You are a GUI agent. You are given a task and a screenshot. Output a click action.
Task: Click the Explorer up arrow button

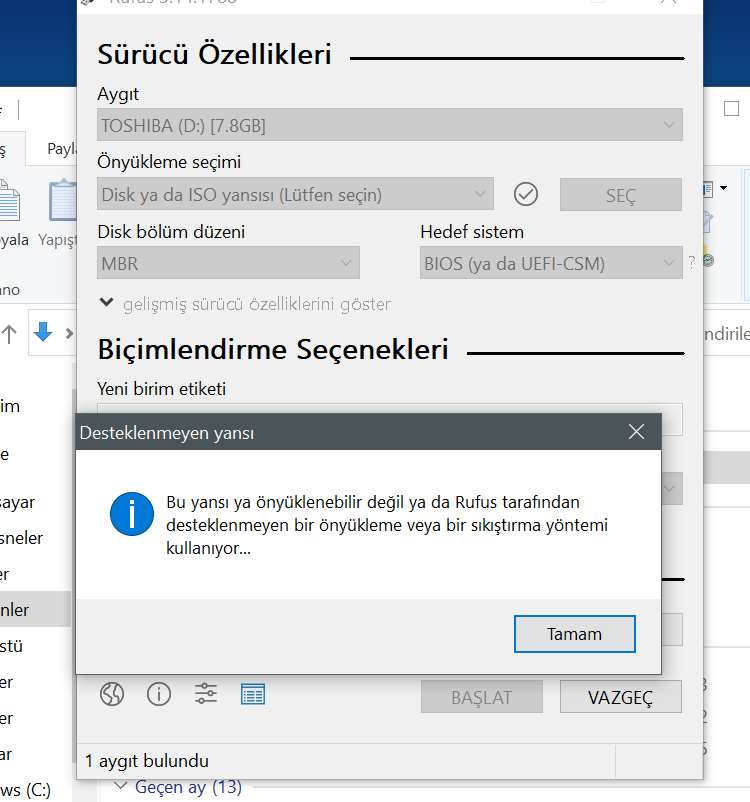[9, 334]
